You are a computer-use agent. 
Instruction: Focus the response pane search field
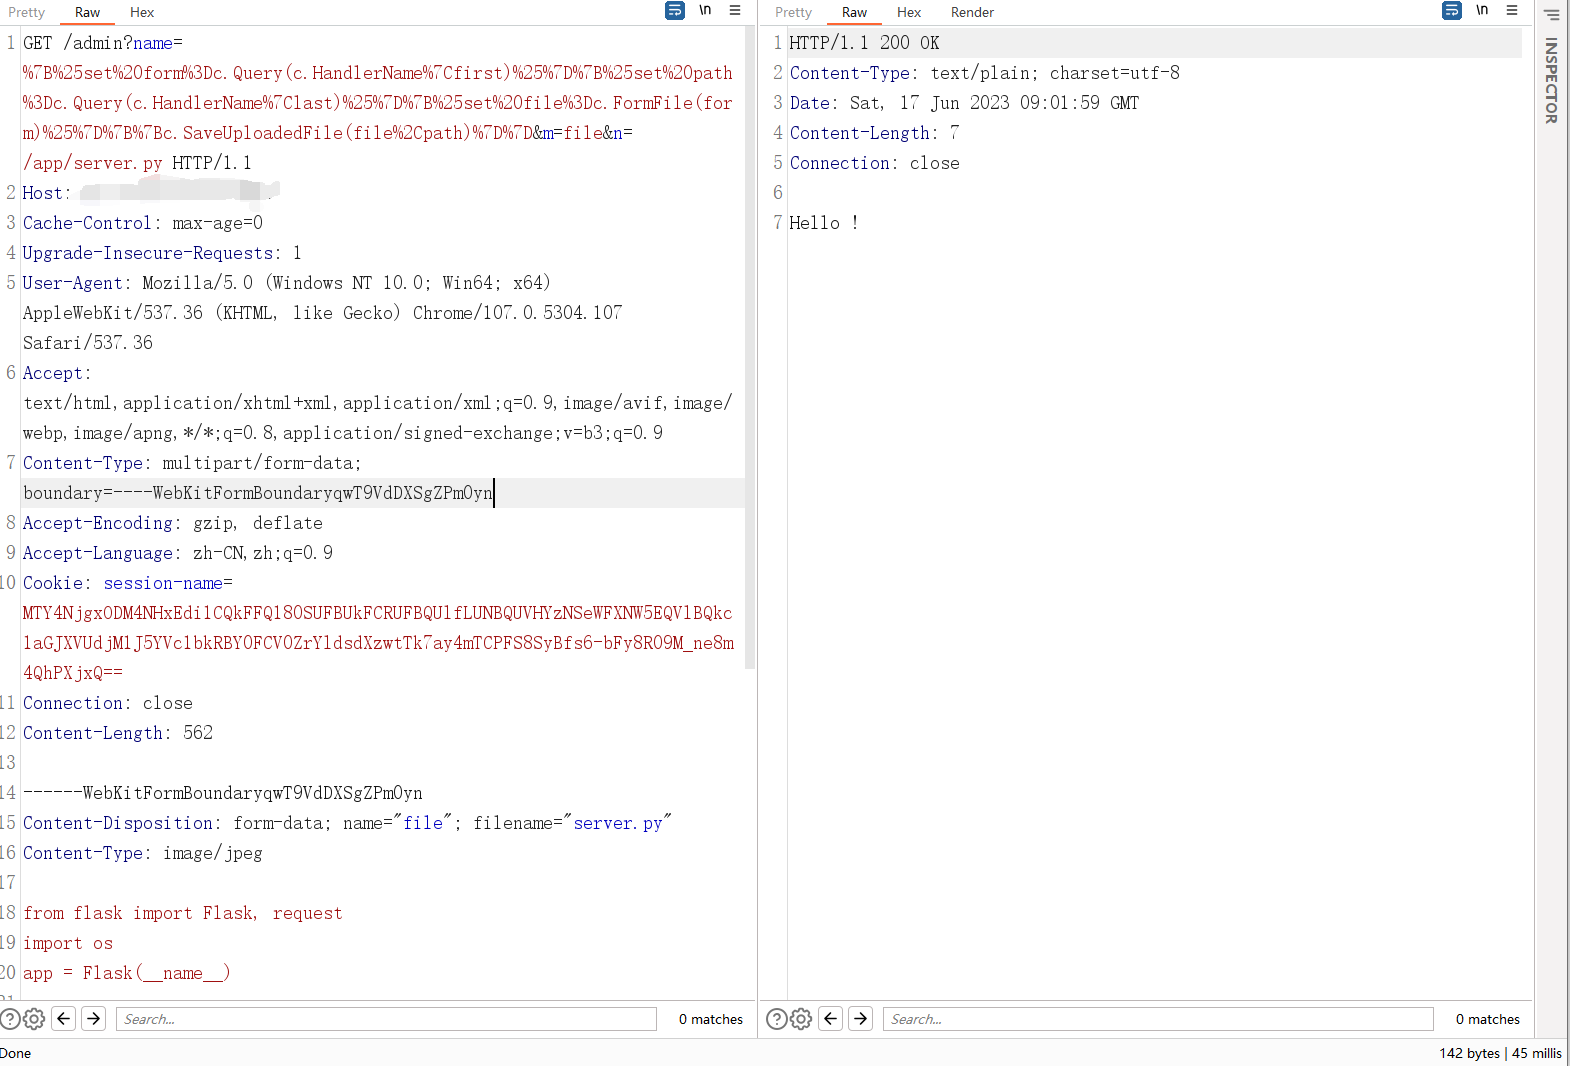coord(1158,1019)
